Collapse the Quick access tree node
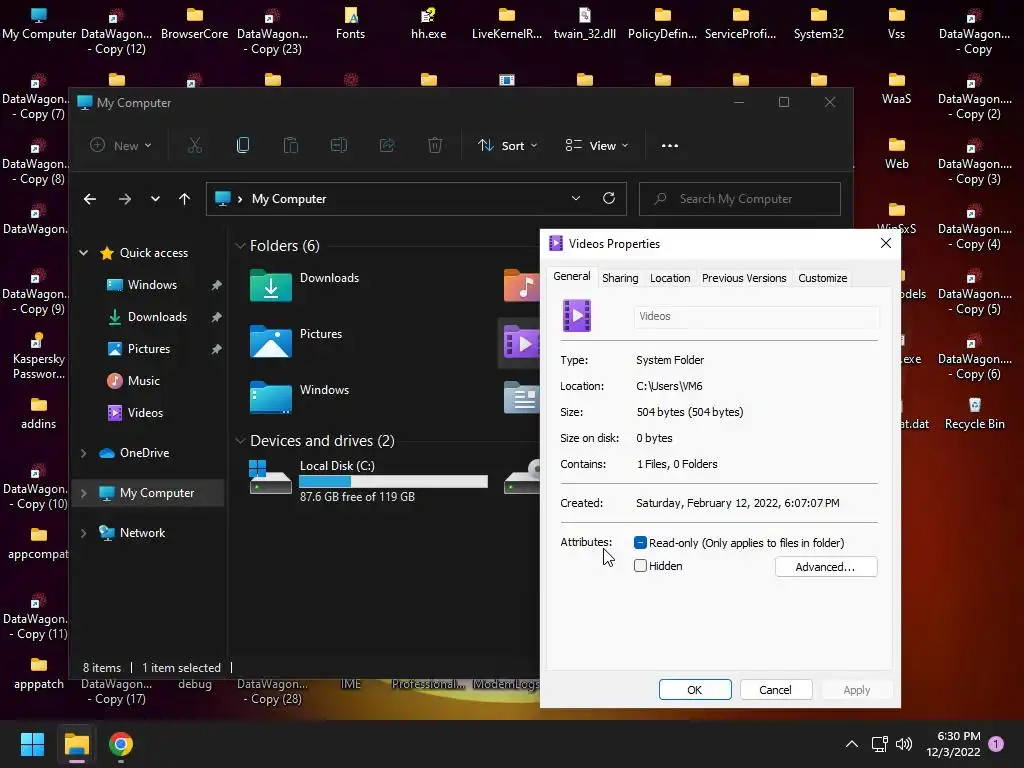 [x=84, y=253]
